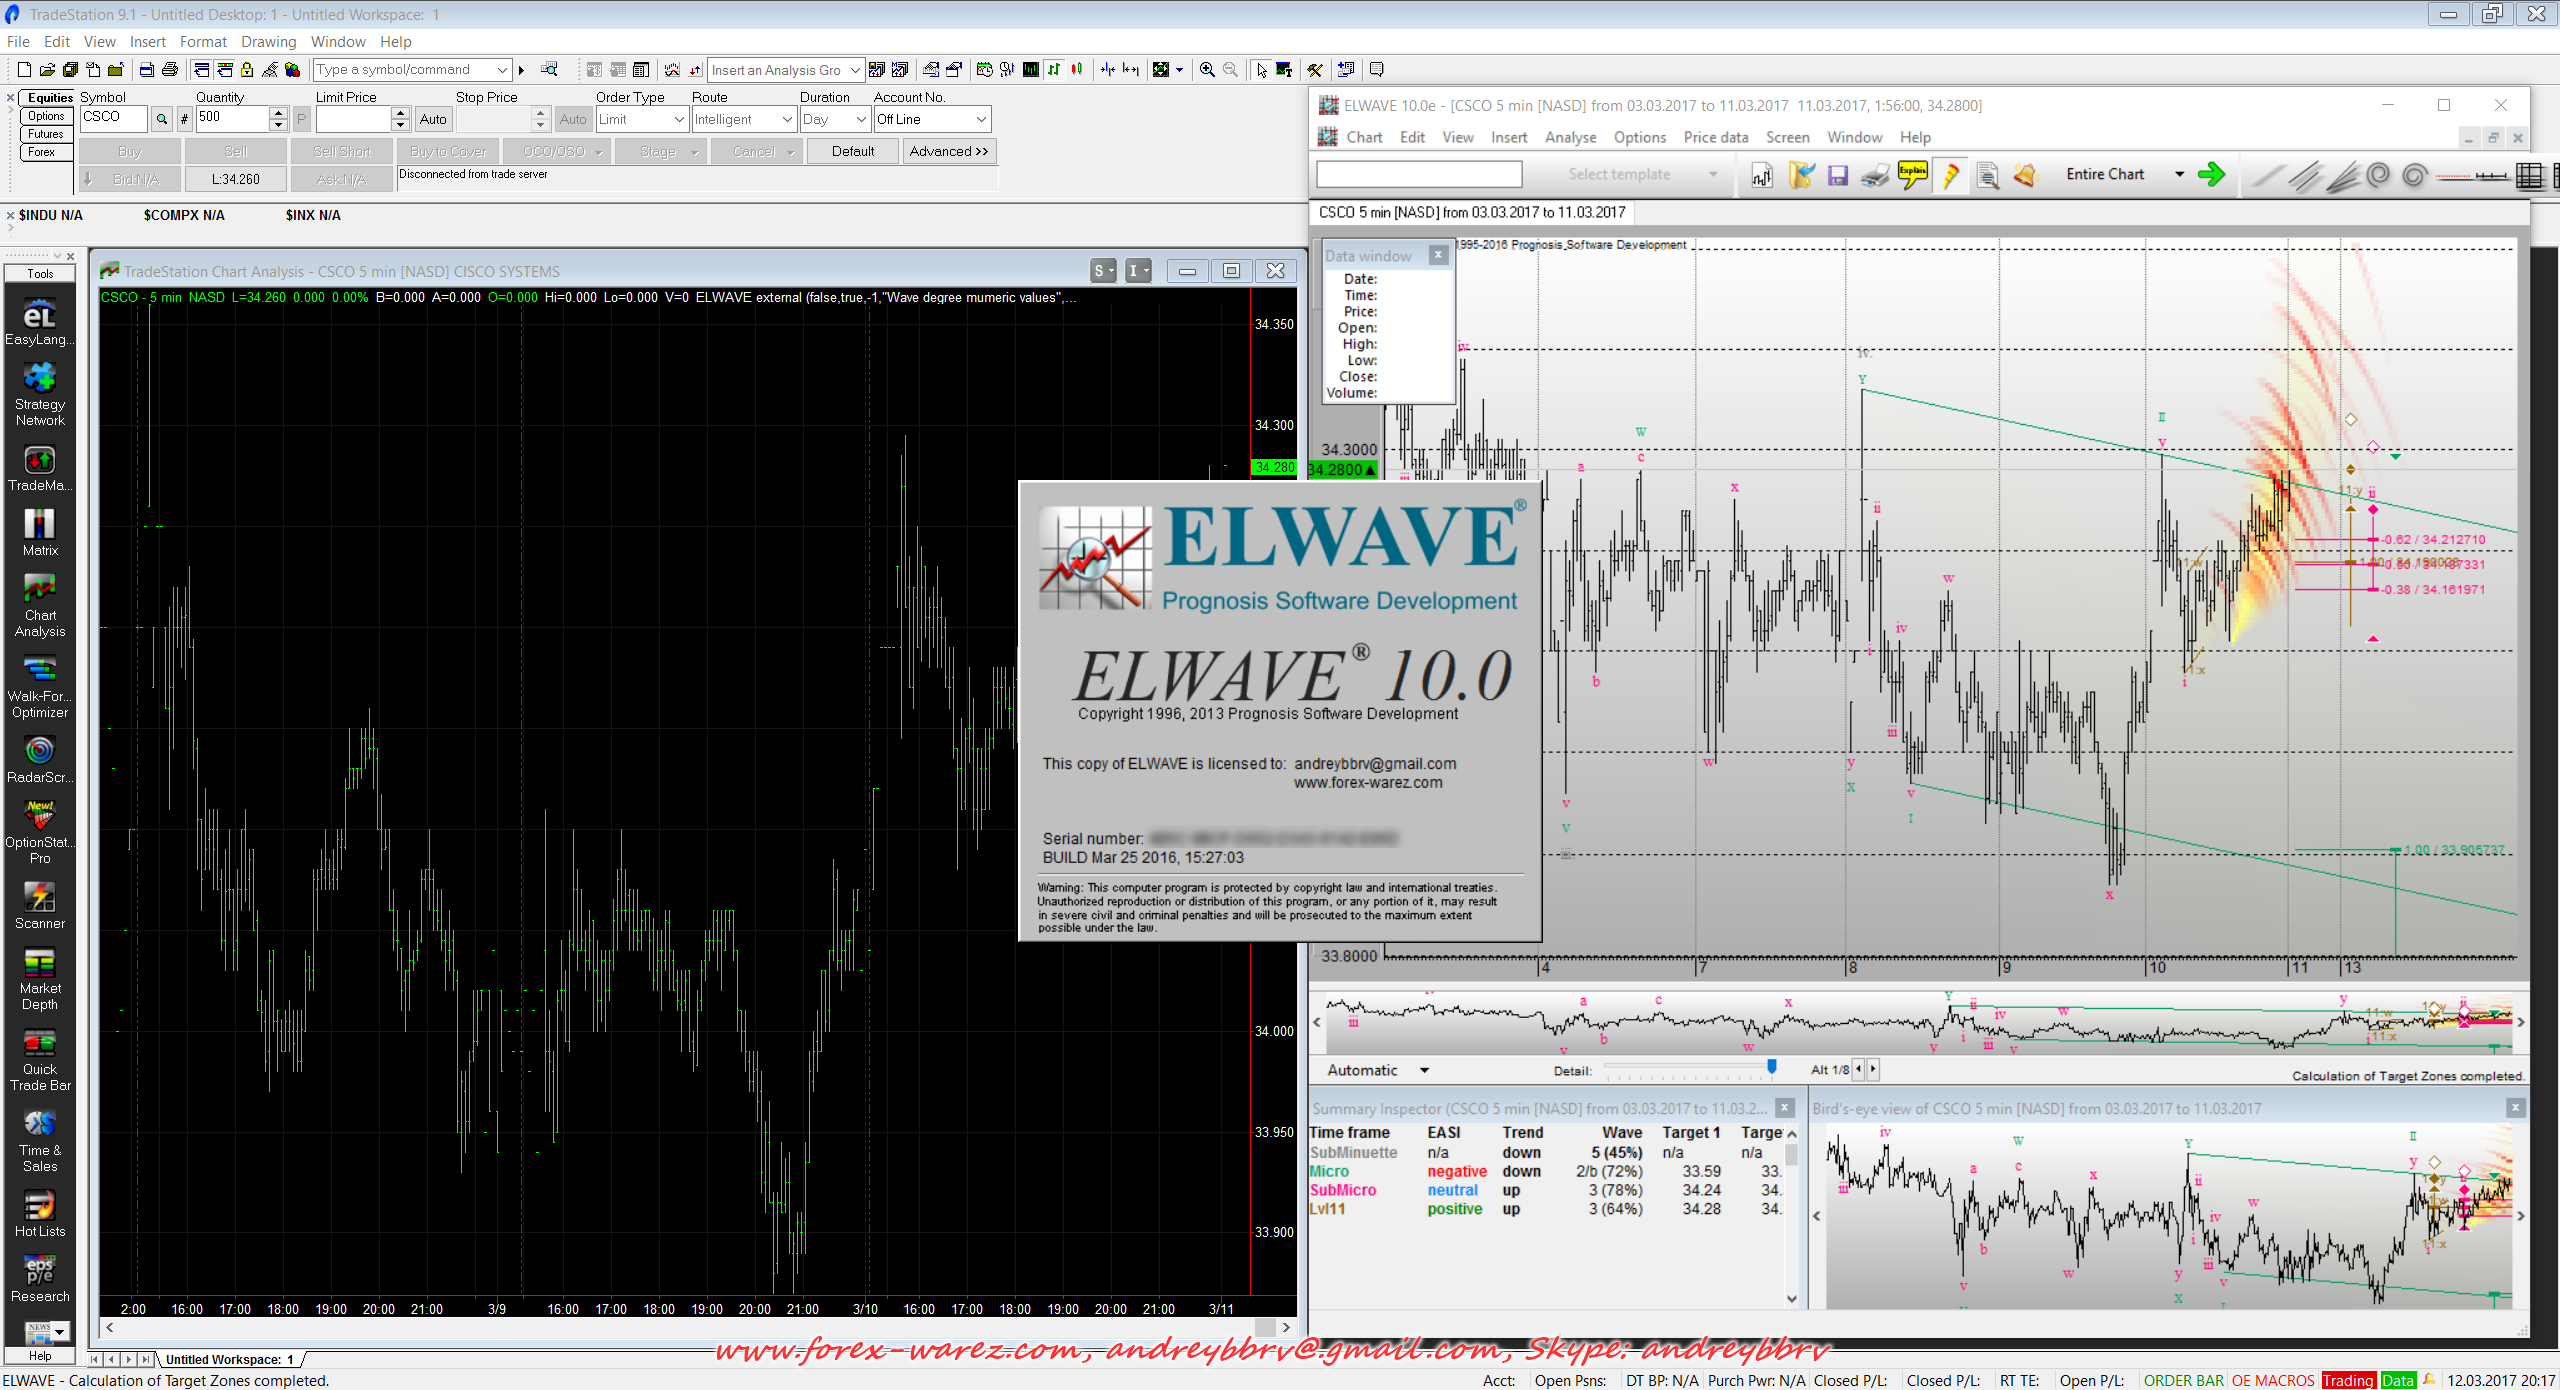Open the Analyse menu in ELWAVE
The width and height of the screenshot is (2560, 1390).
[x=1570, y=138]
